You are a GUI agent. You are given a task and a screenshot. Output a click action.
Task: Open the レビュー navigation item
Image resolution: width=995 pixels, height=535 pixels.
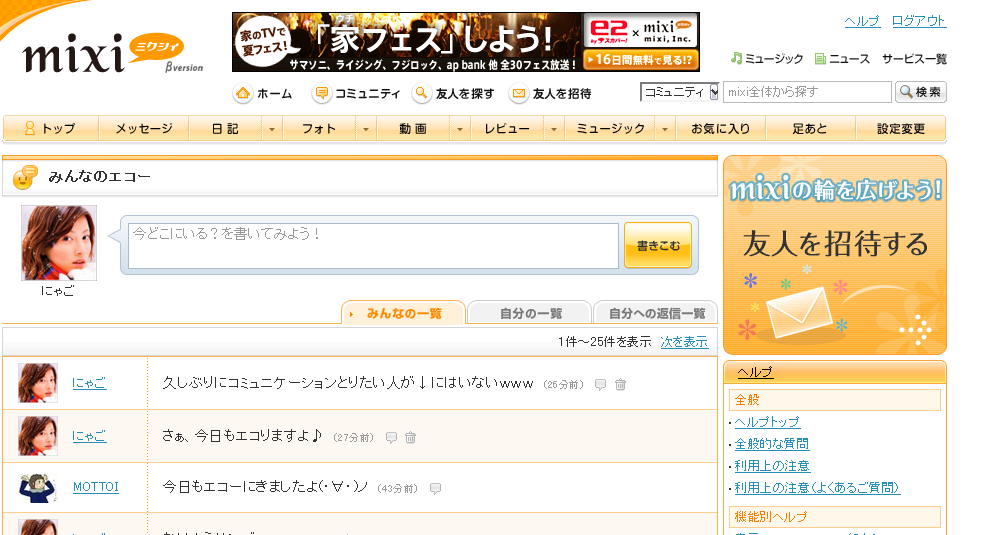click(x=507, y=129)
